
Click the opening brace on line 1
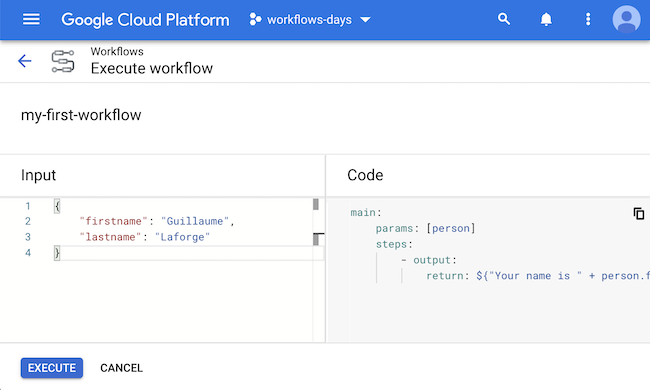point(57,206)
